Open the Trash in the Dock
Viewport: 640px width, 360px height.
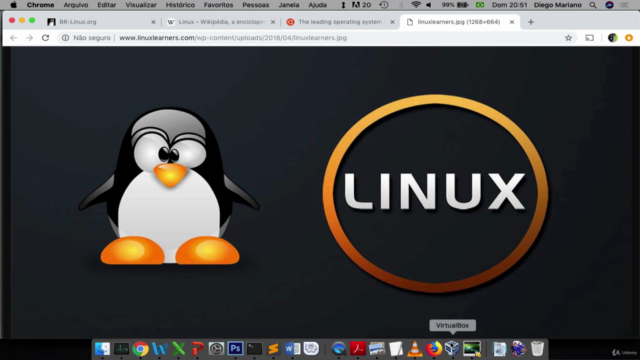click(538, 349)
